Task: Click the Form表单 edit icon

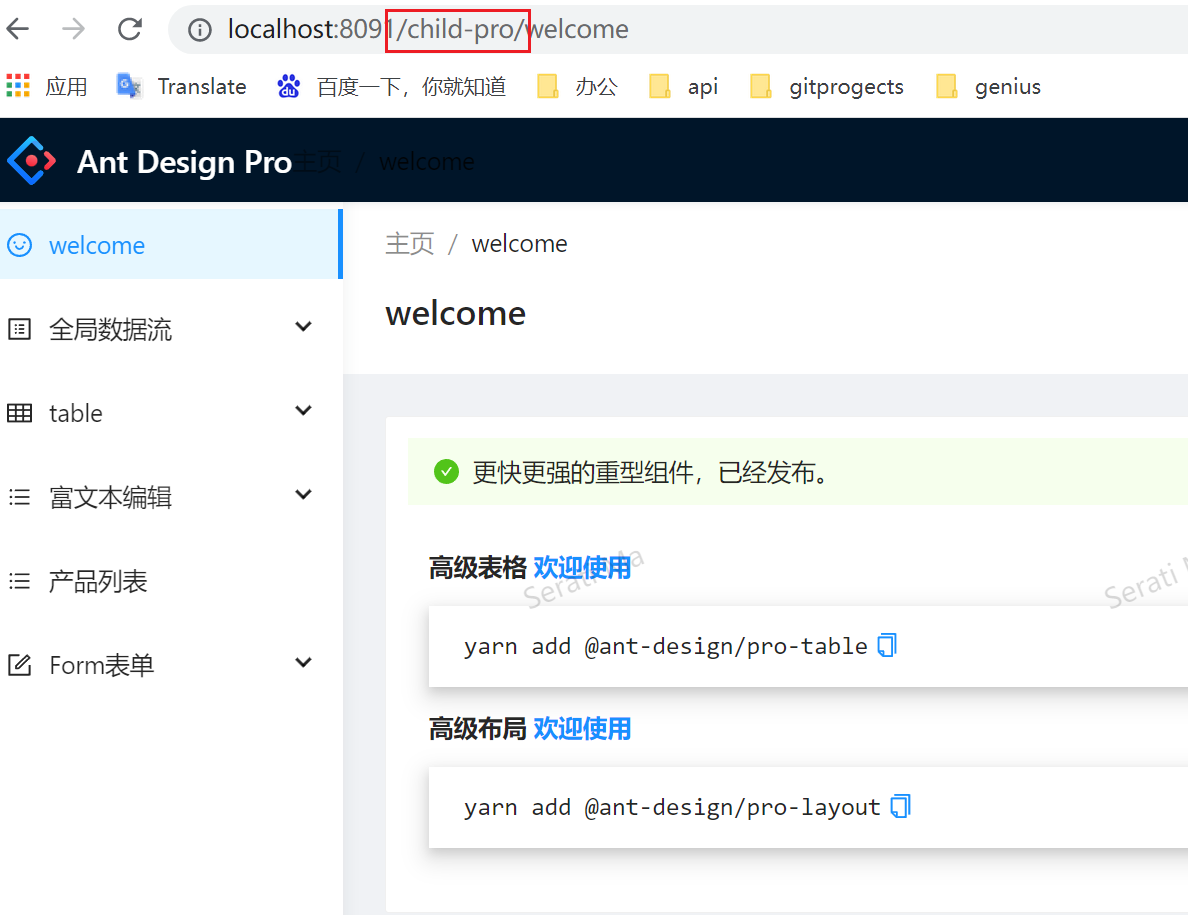Action: (20, 665)
